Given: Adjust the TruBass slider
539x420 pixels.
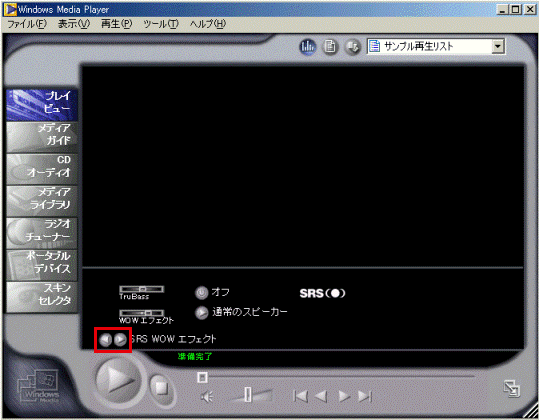Looking at the screenshot, I should click(142, 289).
